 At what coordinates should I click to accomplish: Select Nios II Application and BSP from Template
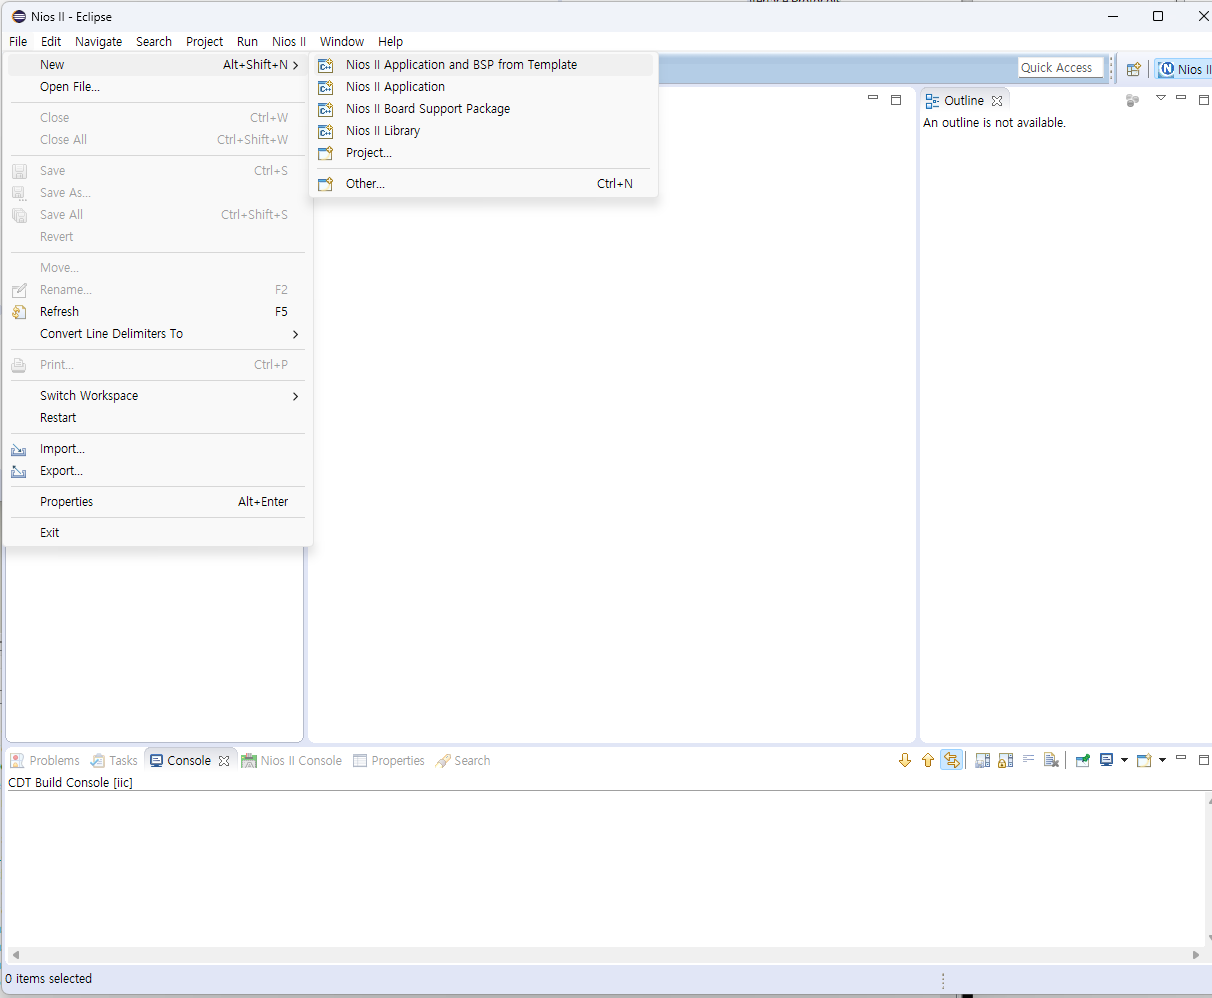pyautogui.click(x=481, y=65)
